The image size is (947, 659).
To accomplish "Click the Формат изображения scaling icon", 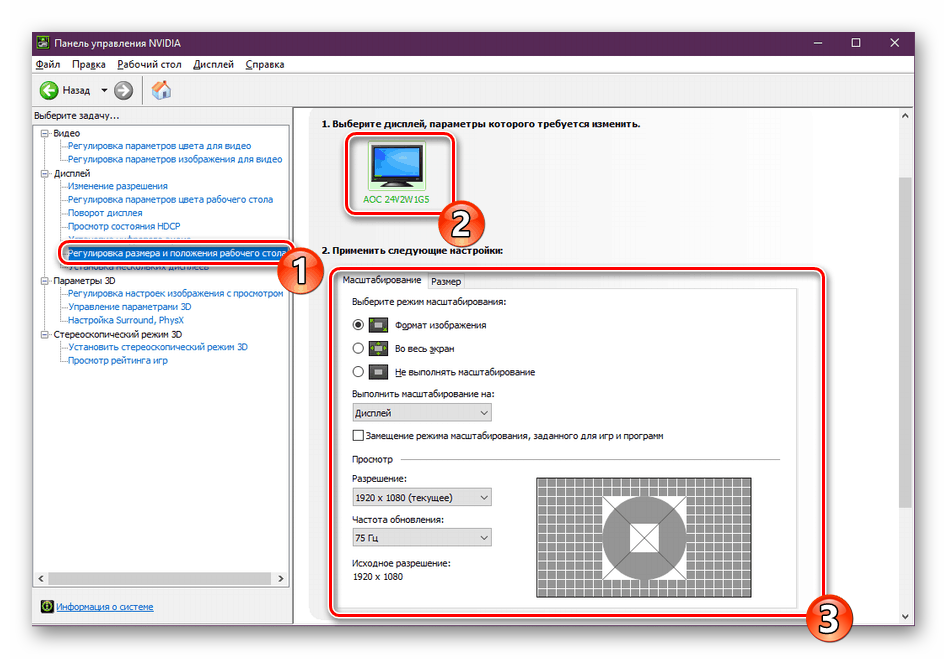I will [378, 325].
